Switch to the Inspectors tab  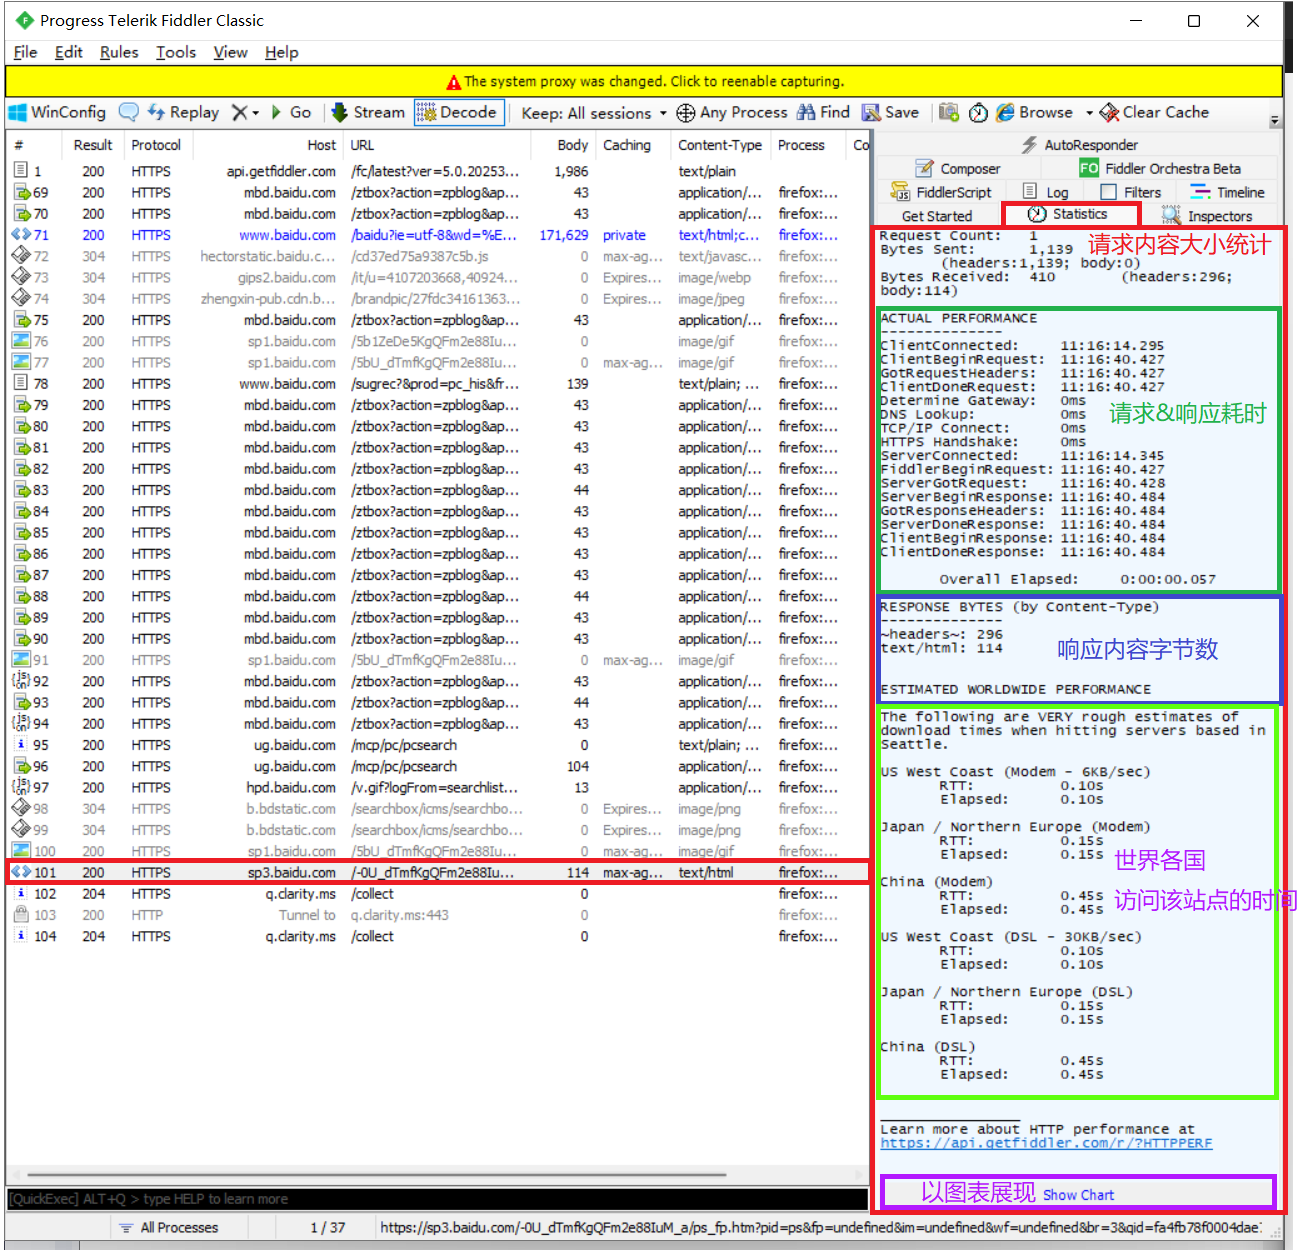(x=1207, y=216)
